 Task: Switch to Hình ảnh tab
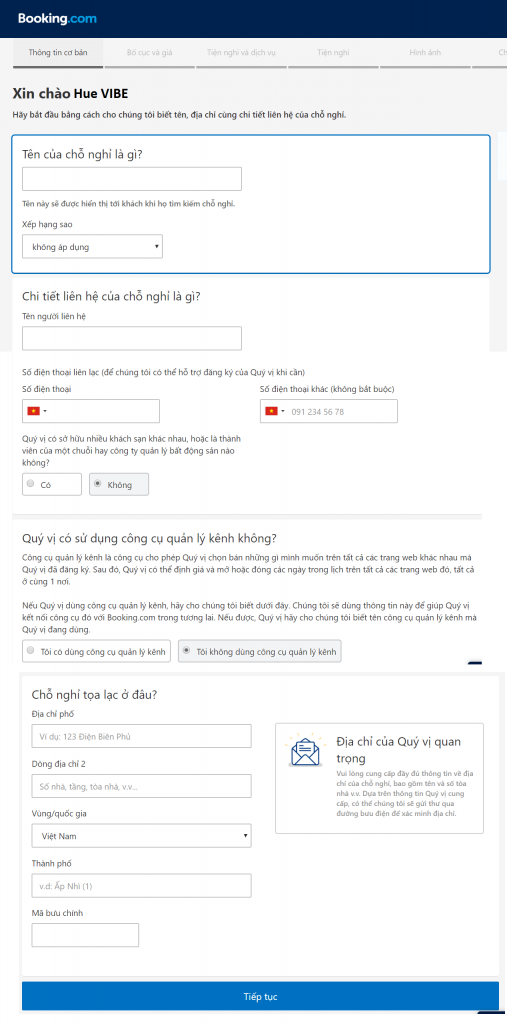(x=425, y=52)
